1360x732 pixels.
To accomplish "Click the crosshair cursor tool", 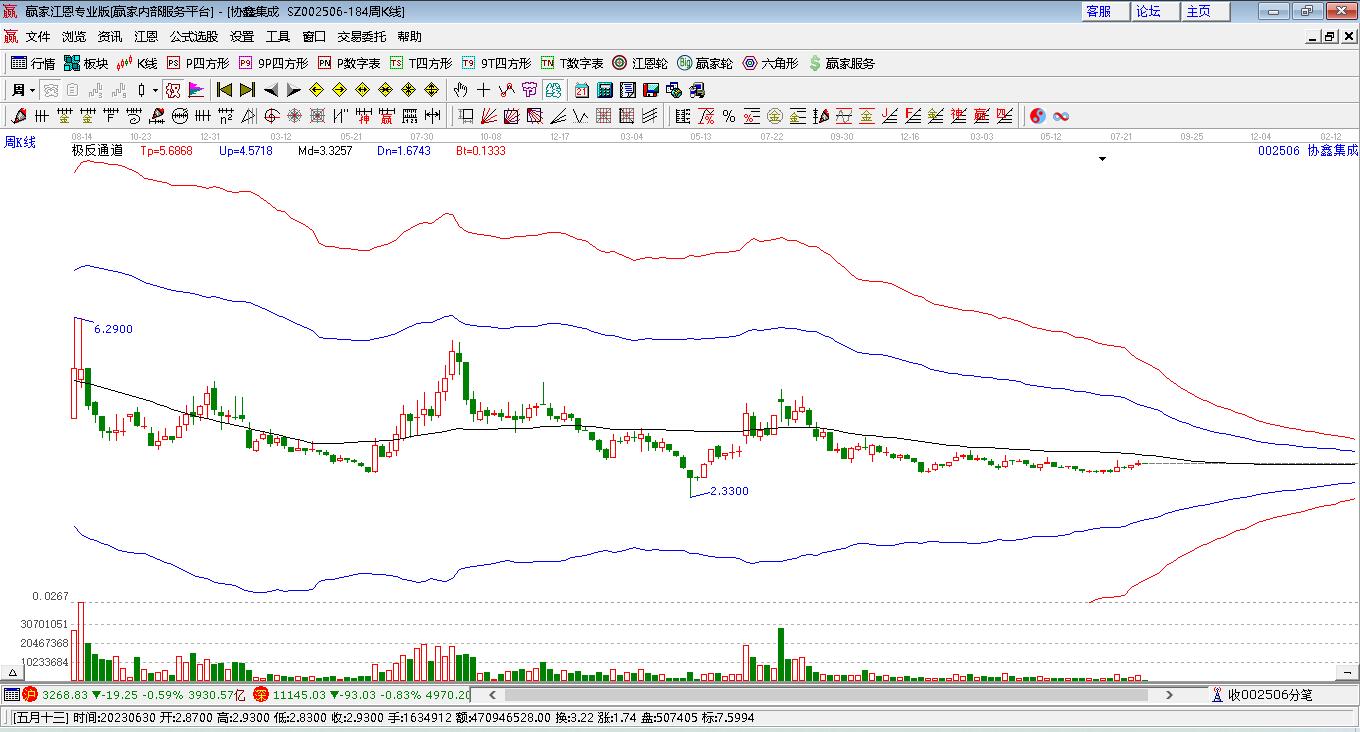I will 483,90.
